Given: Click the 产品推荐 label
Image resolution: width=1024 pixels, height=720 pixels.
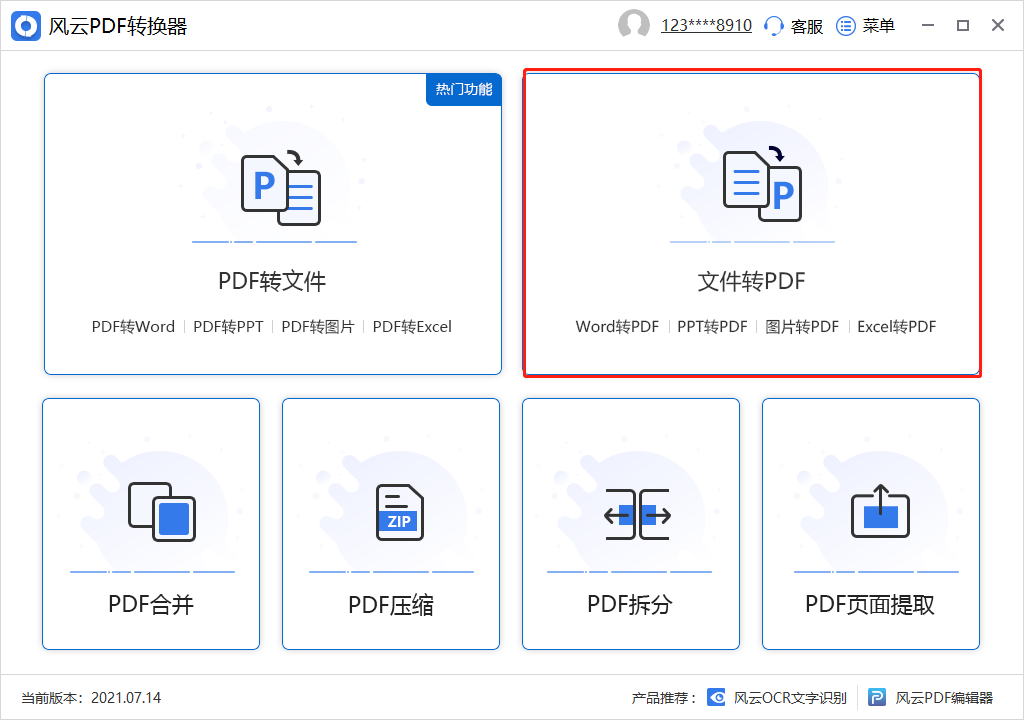Looking at the screenshot, I should (x=663, y=698).
